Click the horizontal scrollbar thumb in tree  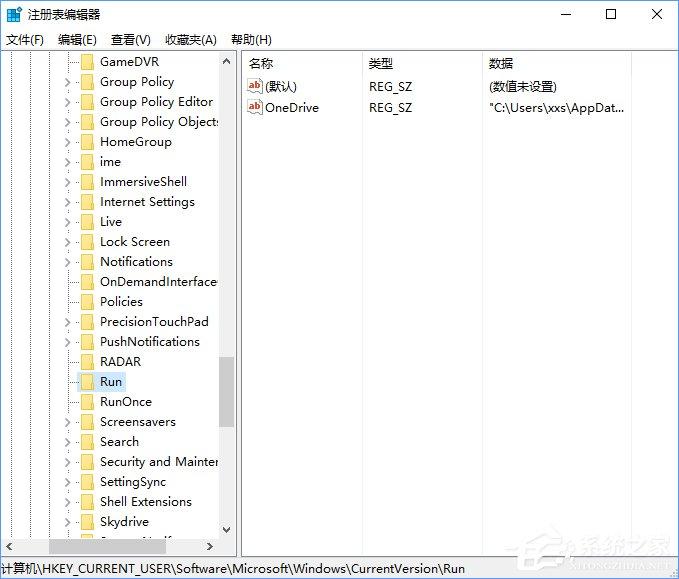107,546
